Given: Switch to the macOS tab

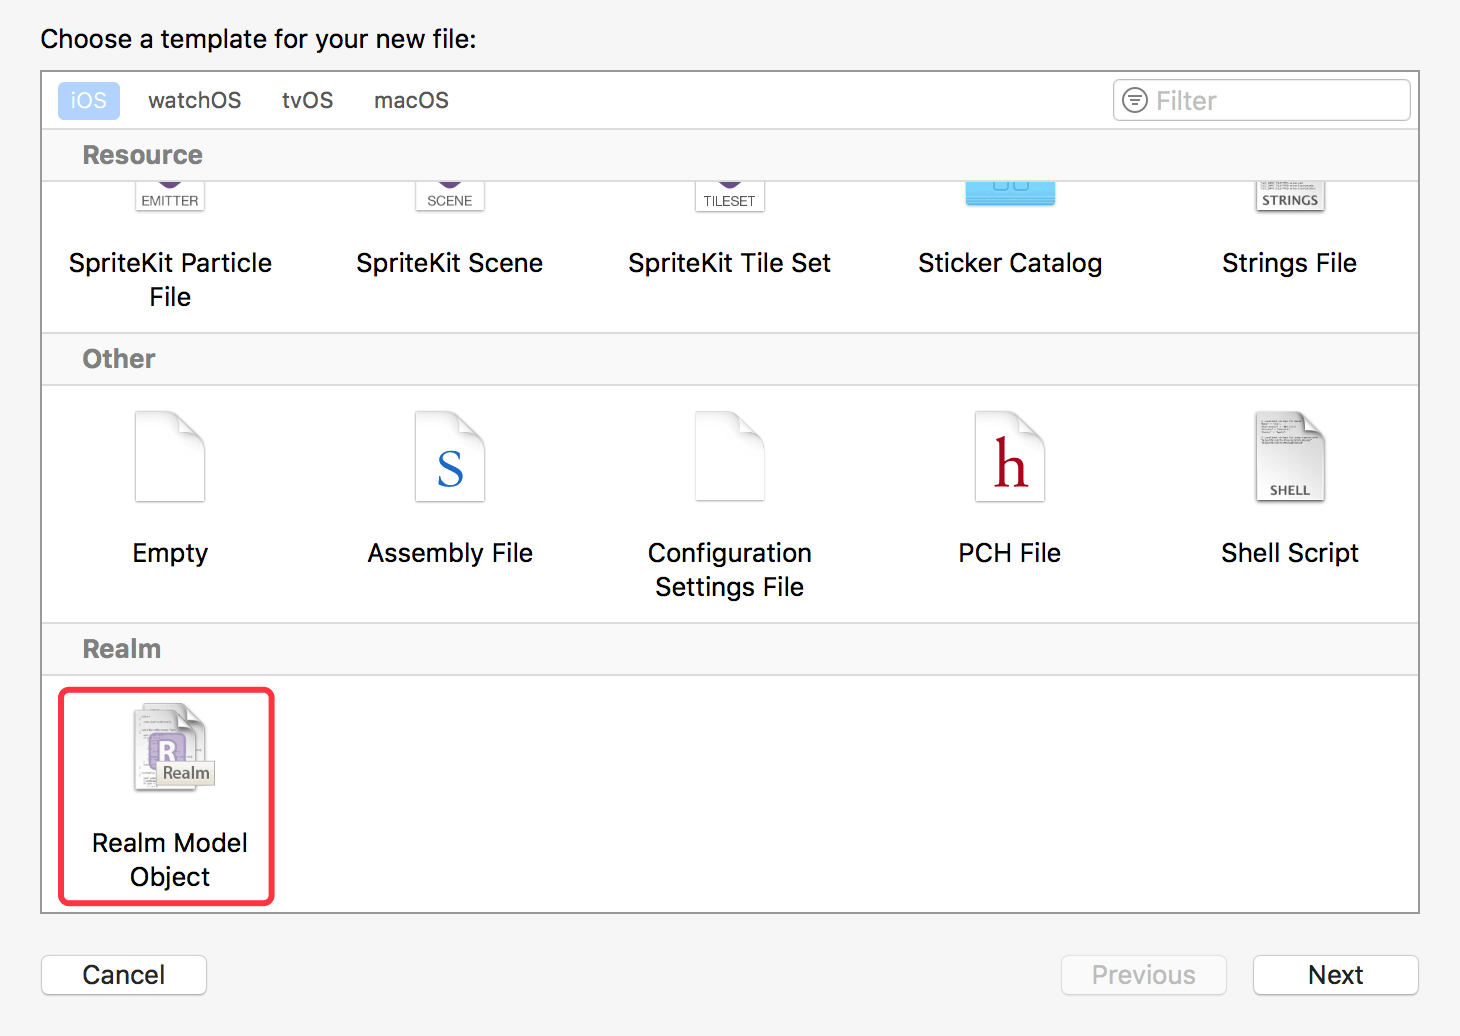Looking at the screenshot, I should tap(411, 101).
